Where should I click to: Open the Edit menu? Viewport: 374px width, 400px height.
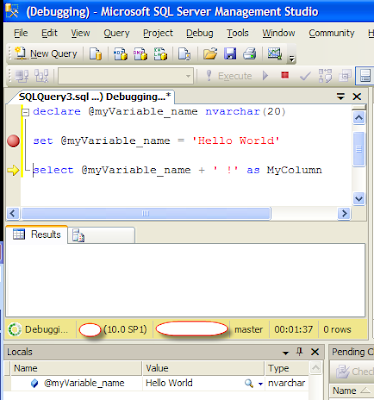[49, 33]
